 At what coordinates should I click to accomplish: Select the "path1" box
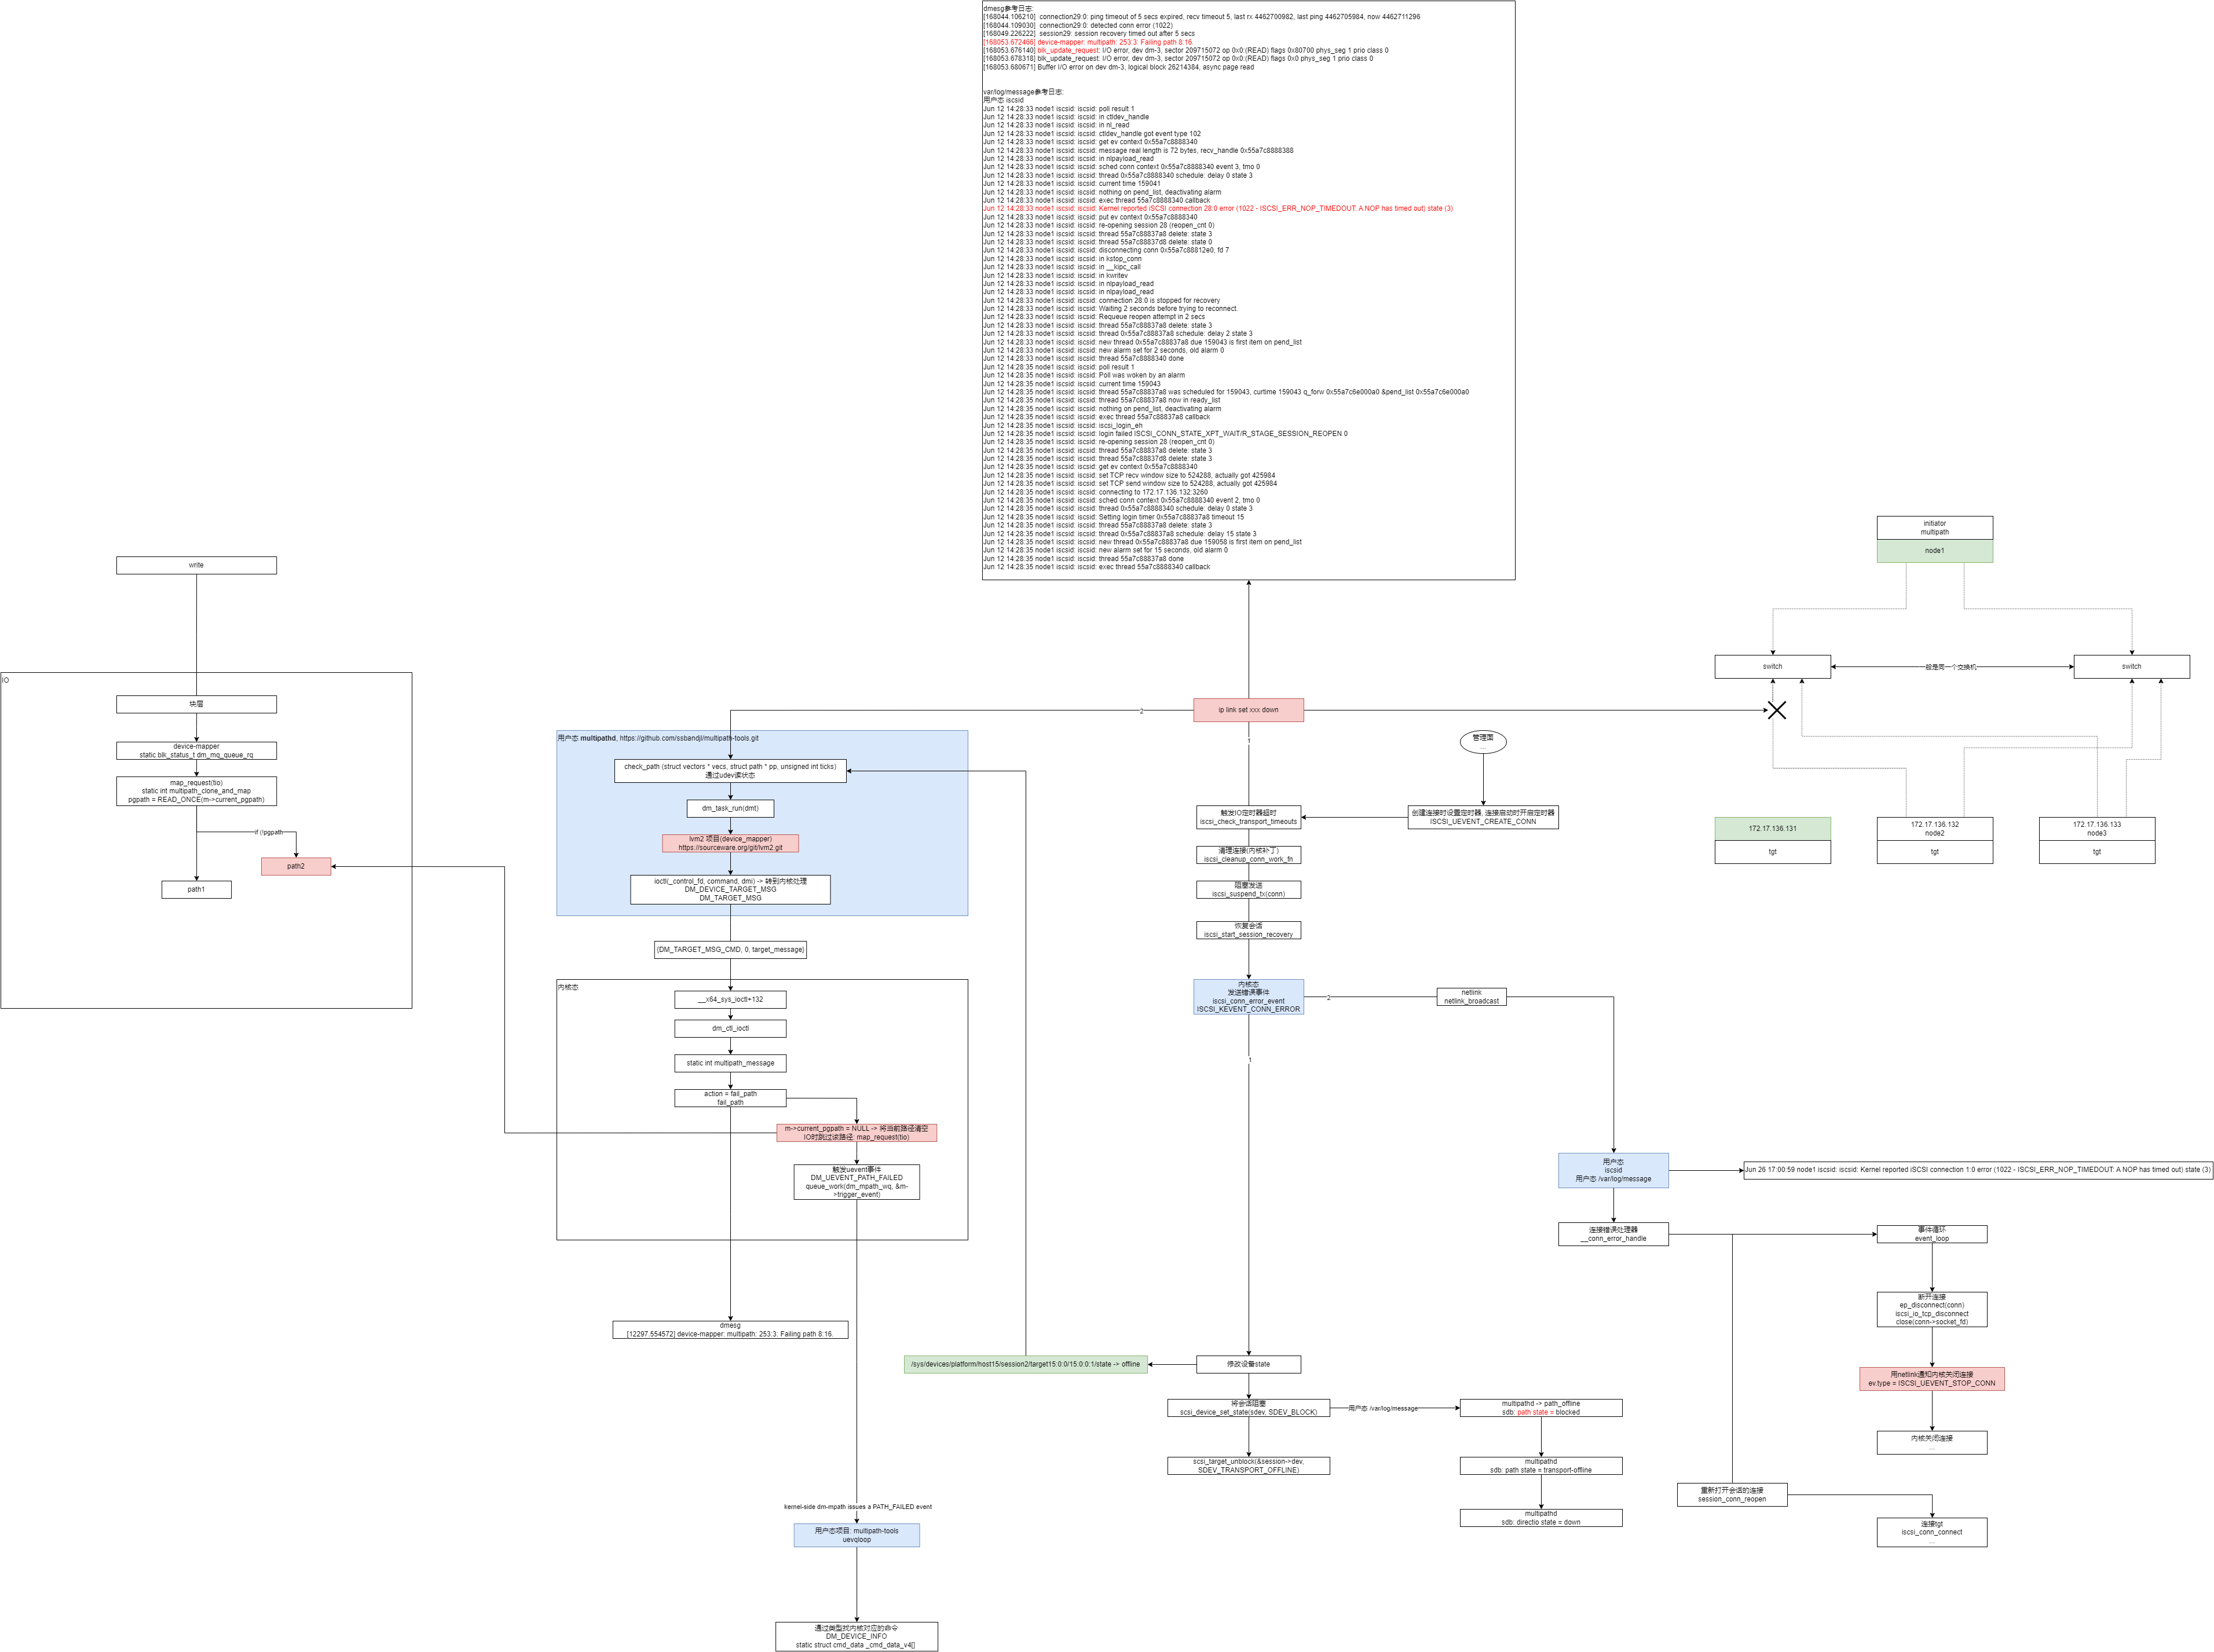click(x=196, y=889)
